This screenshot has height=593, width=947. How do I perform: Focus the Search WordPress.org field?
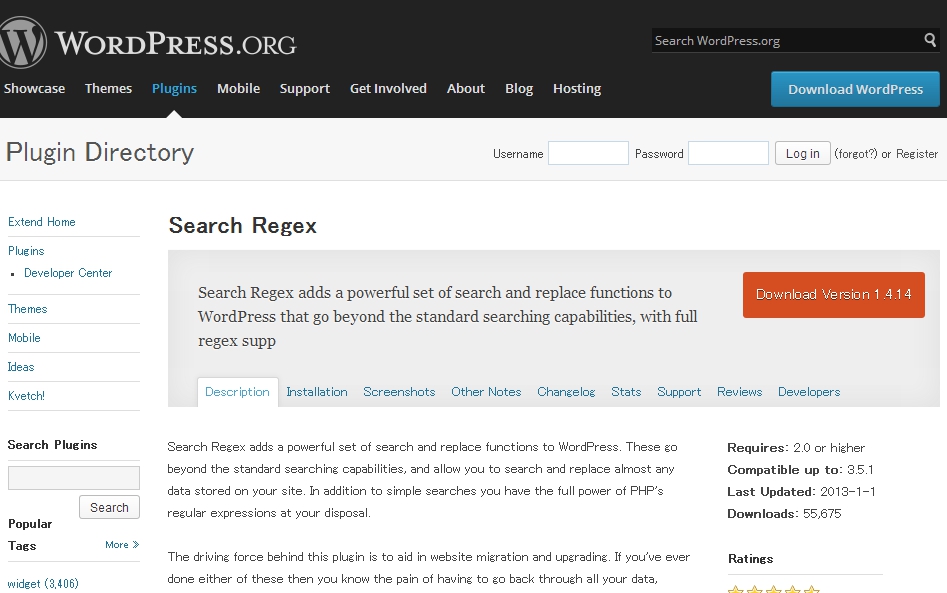(786, 40)
